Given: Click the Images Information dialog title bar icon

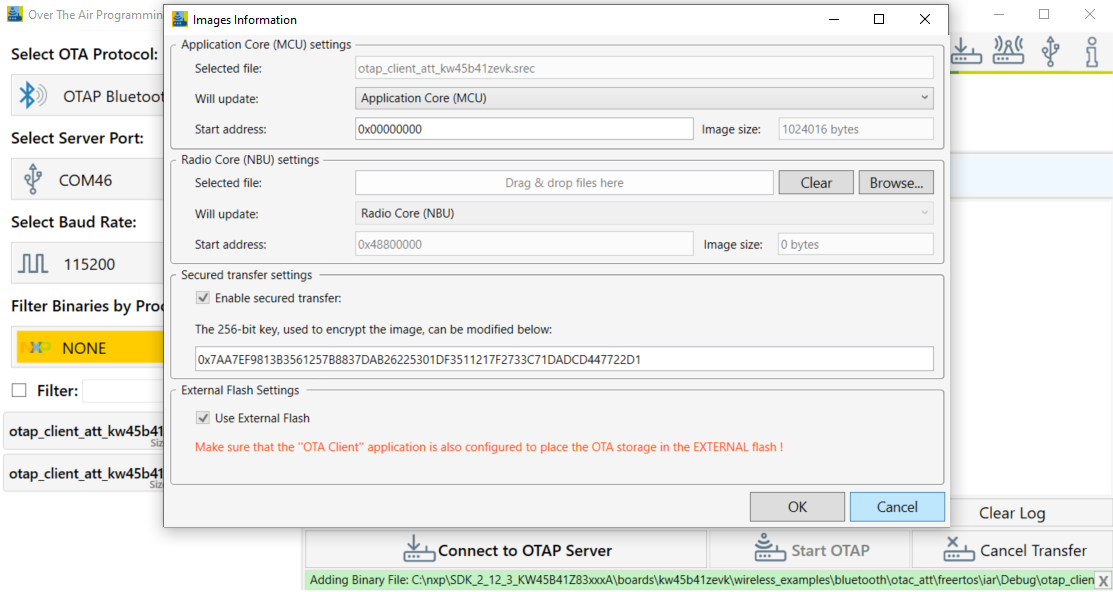Looking at the screenshot, I should point(180,18).
